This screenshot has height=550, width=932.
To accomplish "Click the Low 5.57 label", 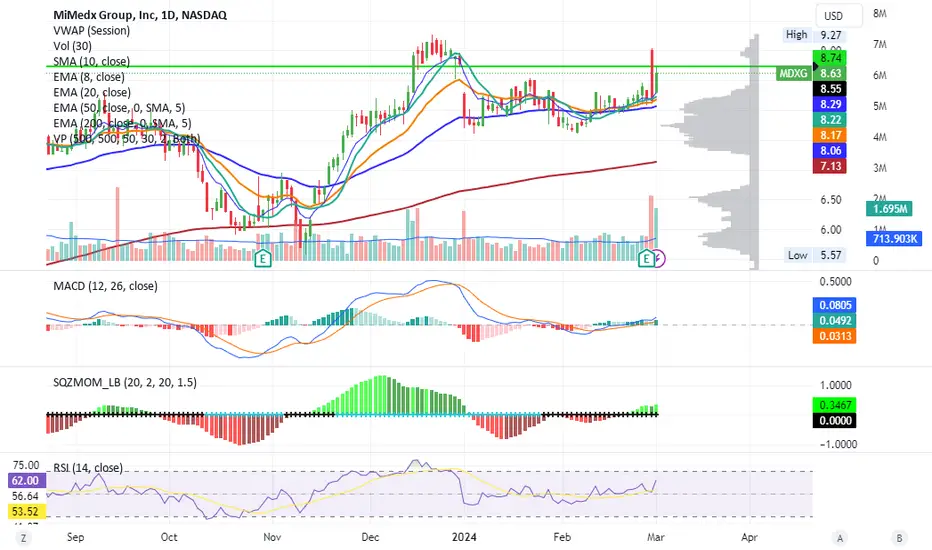I will click(814, 255).
